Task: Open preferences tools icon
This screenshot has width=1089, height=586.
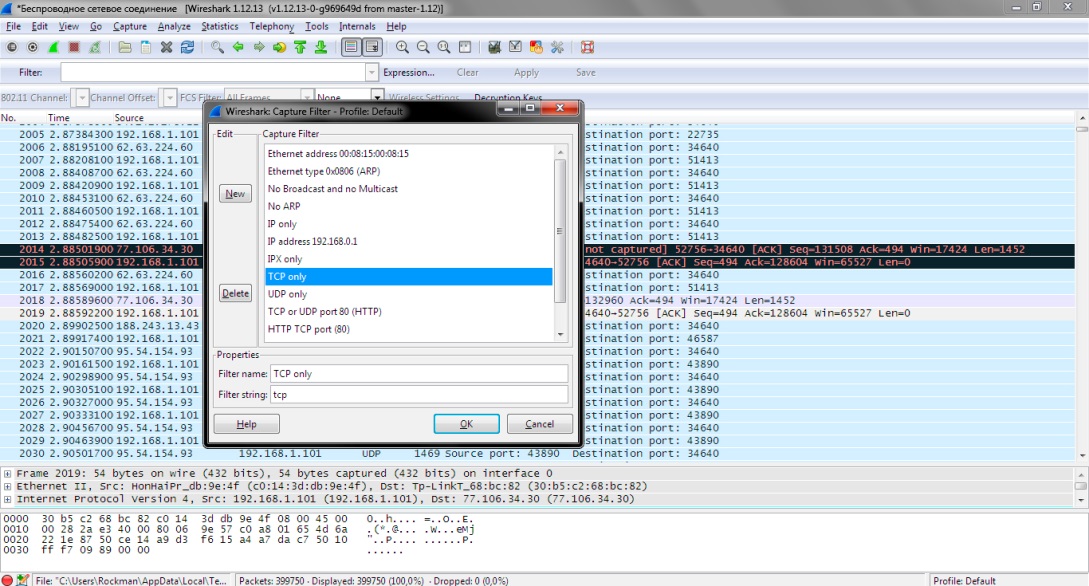Action: pos(557,47)
